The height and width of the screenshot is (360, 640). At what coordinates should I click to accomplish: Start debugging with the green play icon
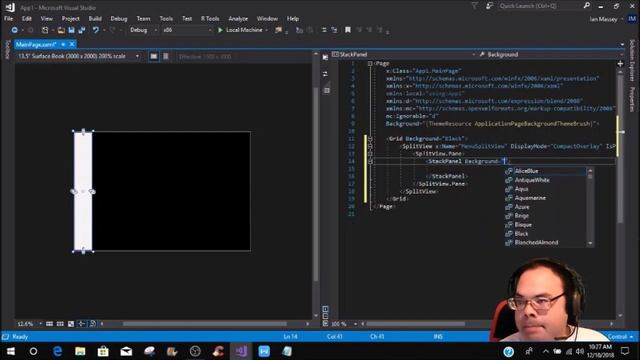220,30
